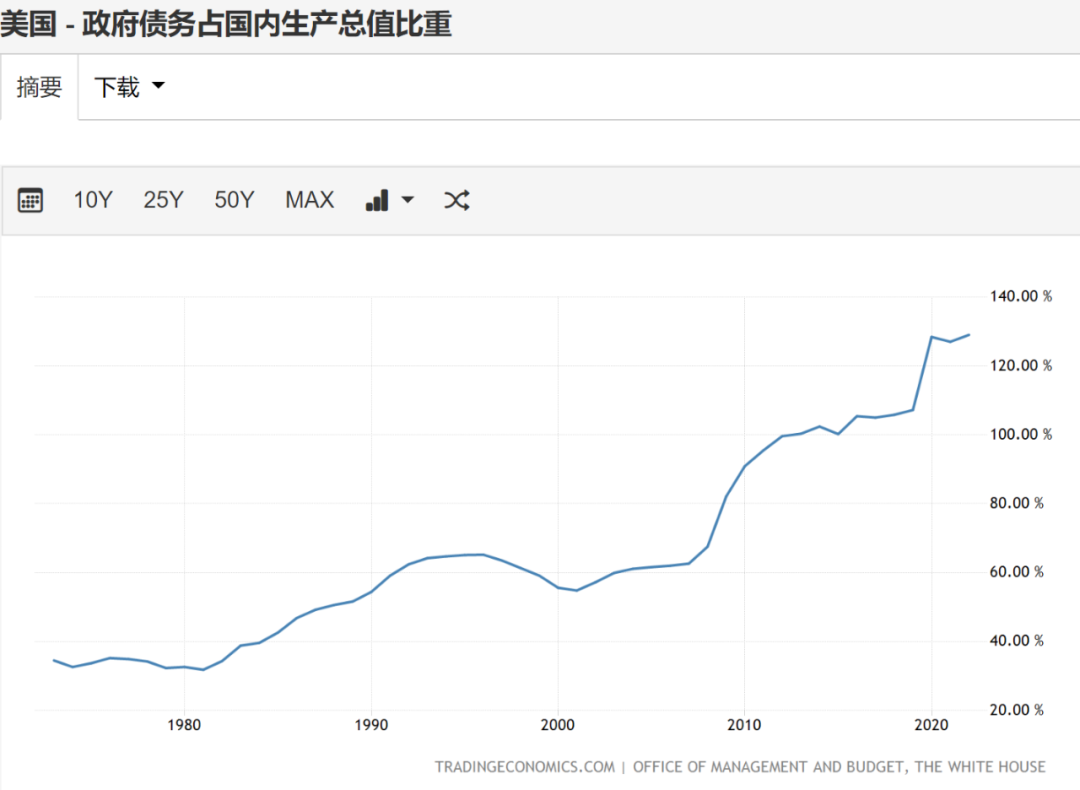Expand the chart type dropdown arrow
The height and width of the screenshot is (790, 1080).
pos(408,200)
